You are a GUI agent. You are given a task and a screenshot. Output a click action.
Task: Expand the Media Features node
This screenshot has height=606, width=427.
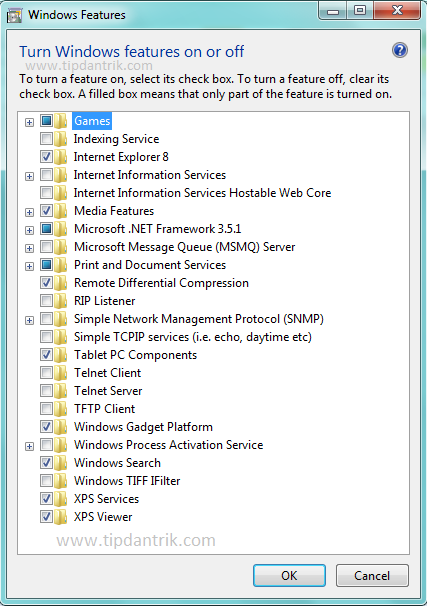[x=29, y=213]
